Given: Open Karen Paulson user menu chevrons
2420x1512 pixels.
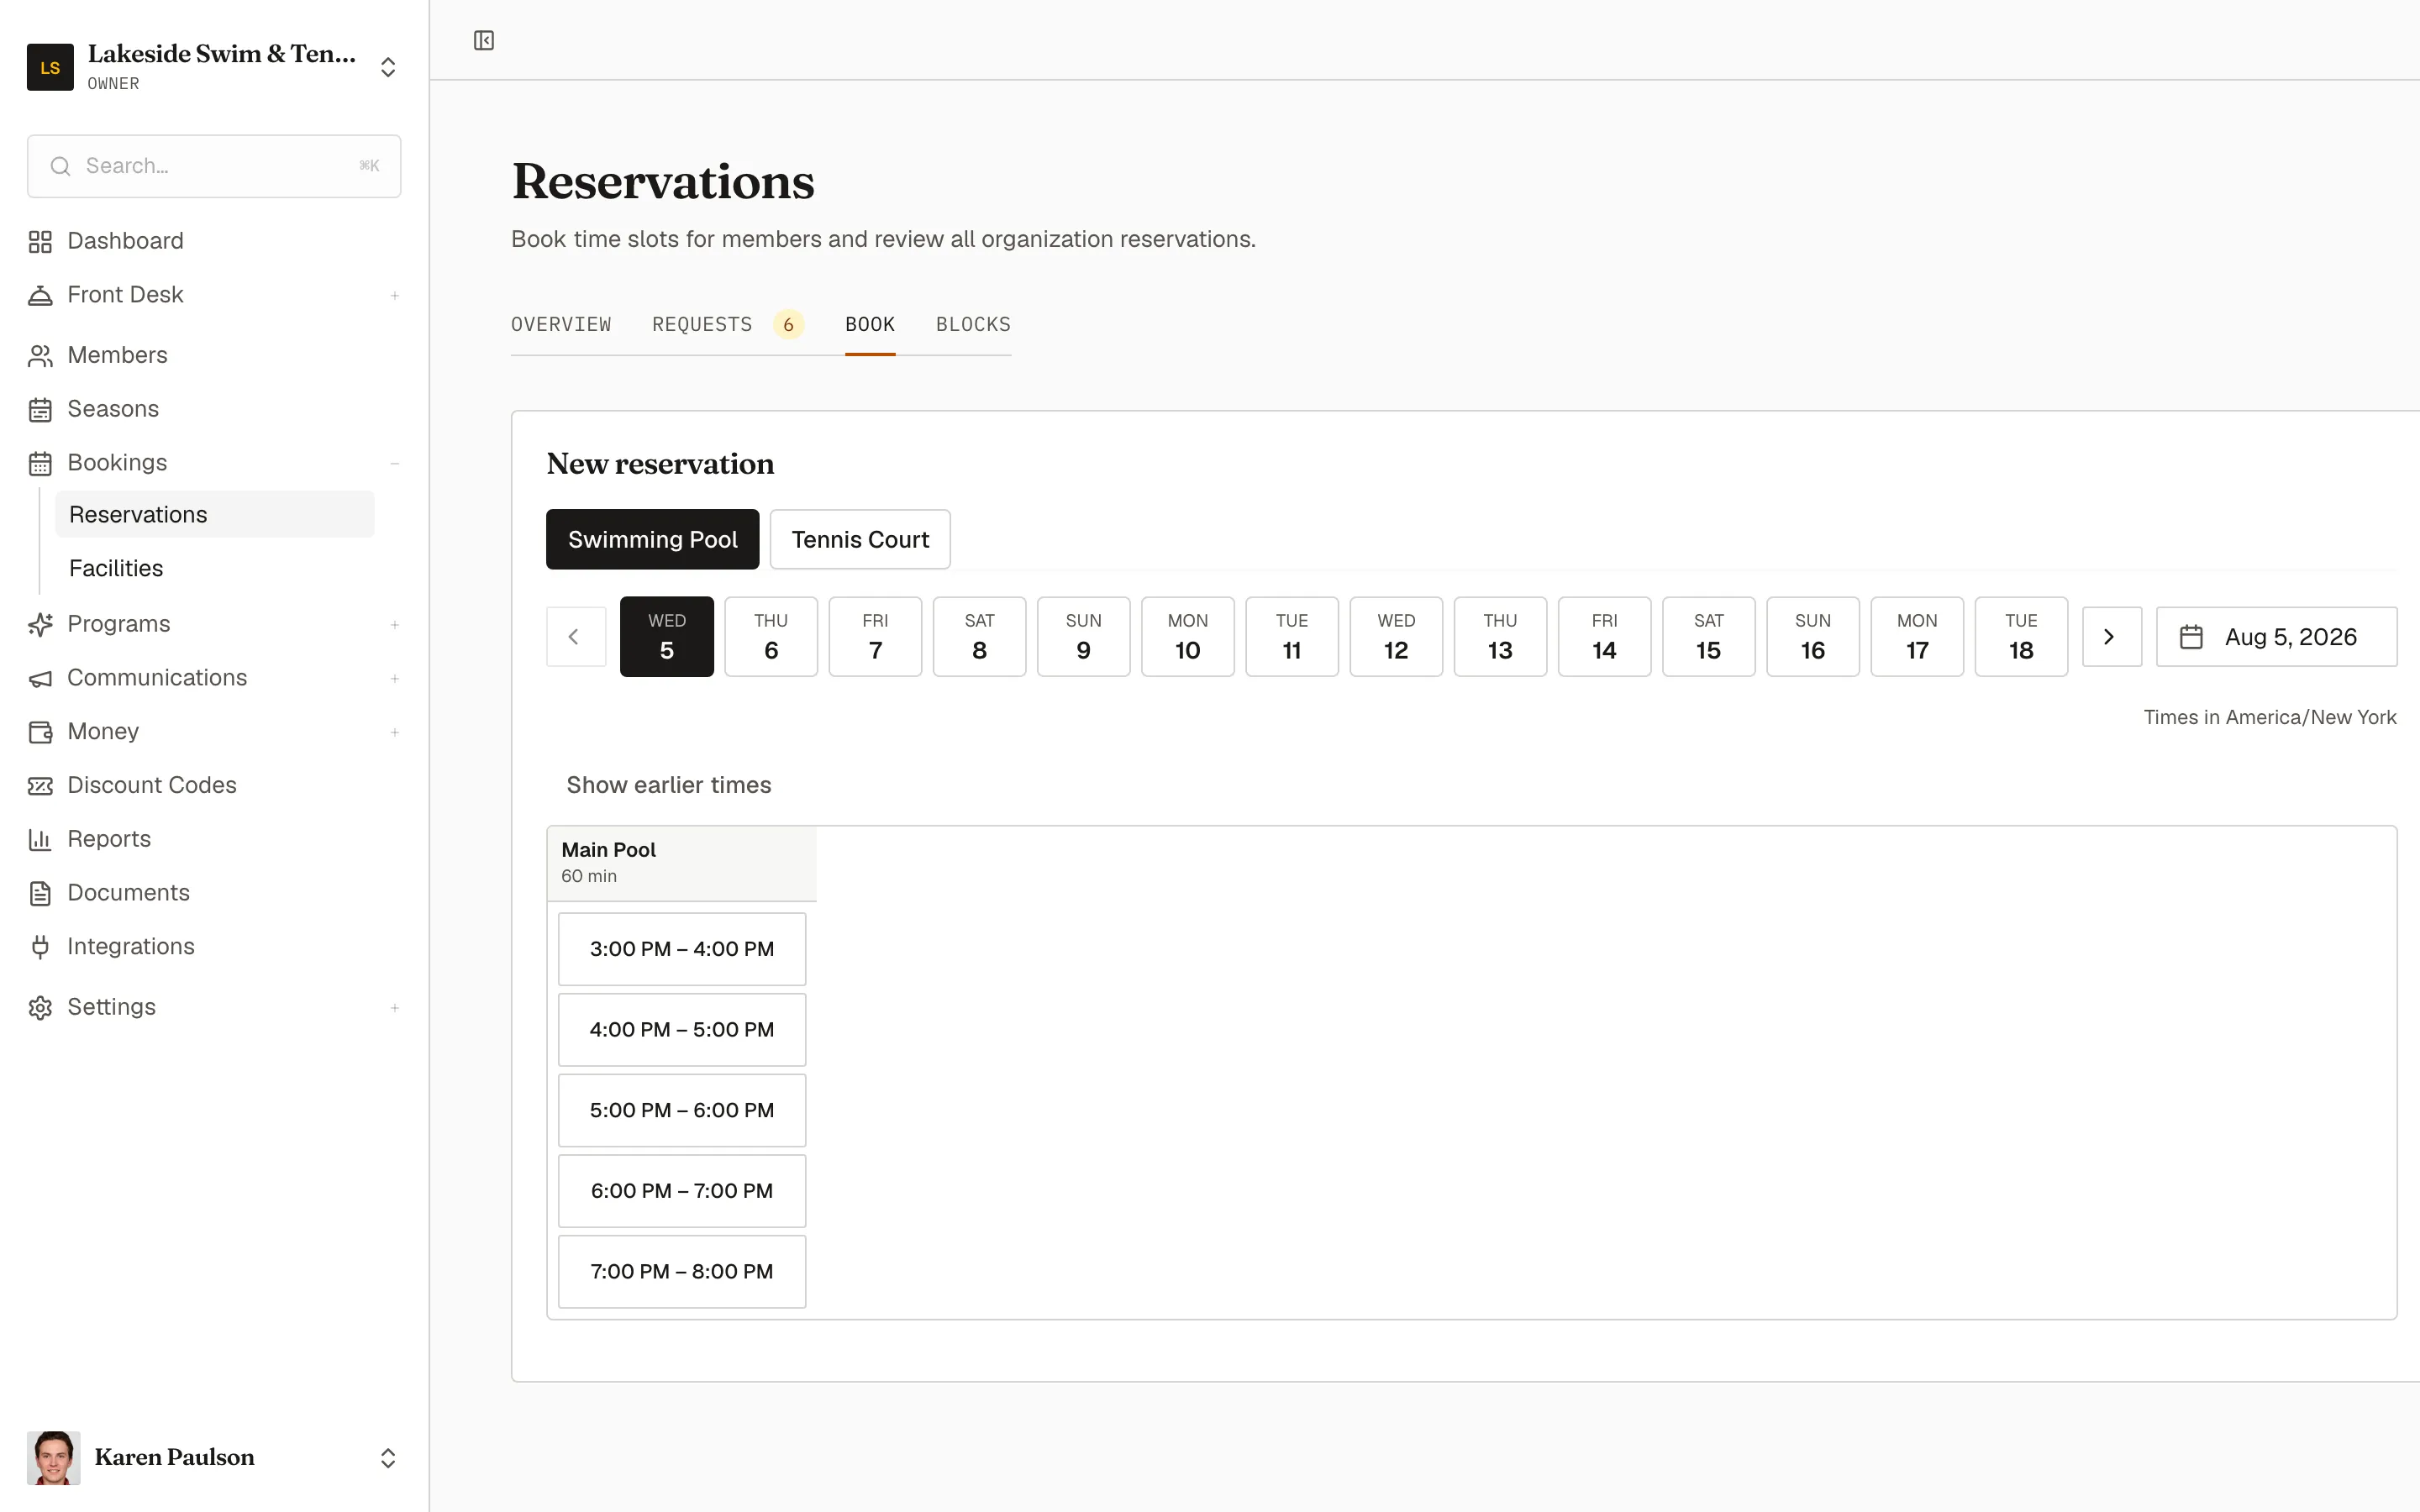Looking at the screenshot, I should coord(388,1458).
